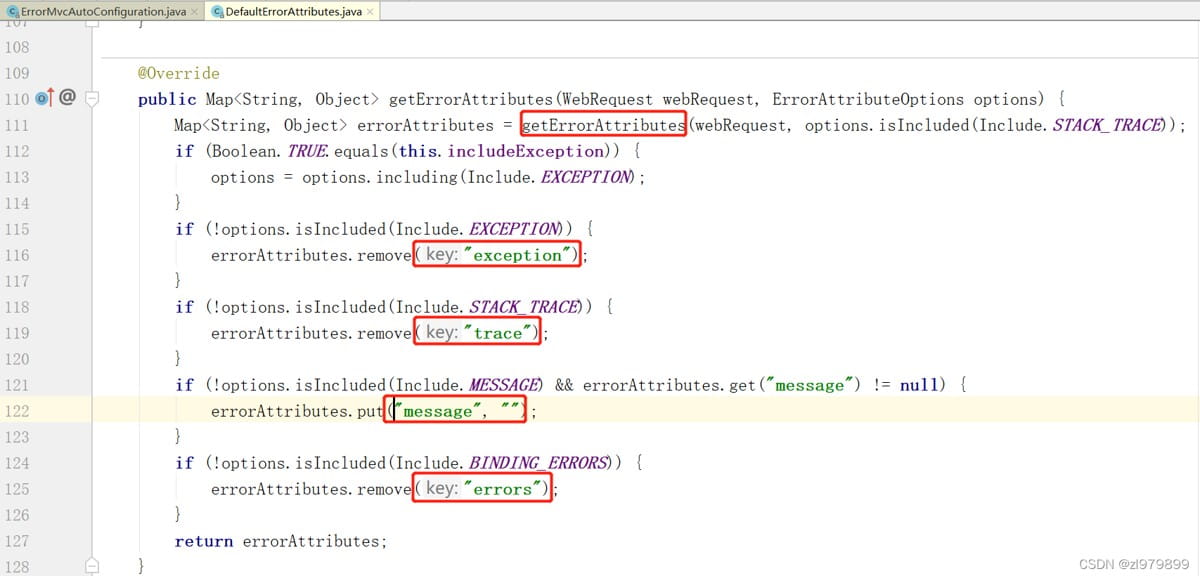Click the fold end marker on line 128
This screenshot has height=576, width=1200.
pyautogui.click(x=92, y=567)
